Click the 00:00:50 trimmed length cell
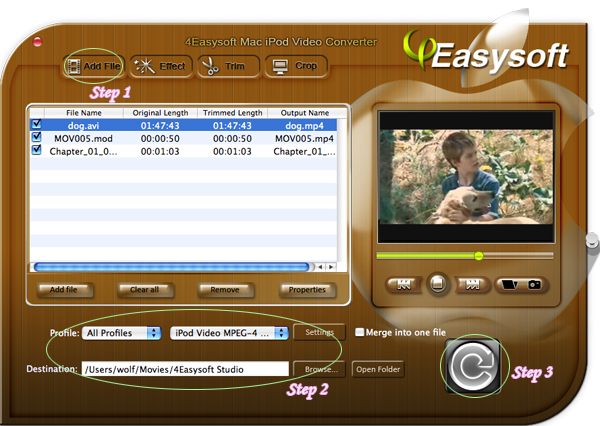Screen dimensions: 600x426 coord(232,139)
